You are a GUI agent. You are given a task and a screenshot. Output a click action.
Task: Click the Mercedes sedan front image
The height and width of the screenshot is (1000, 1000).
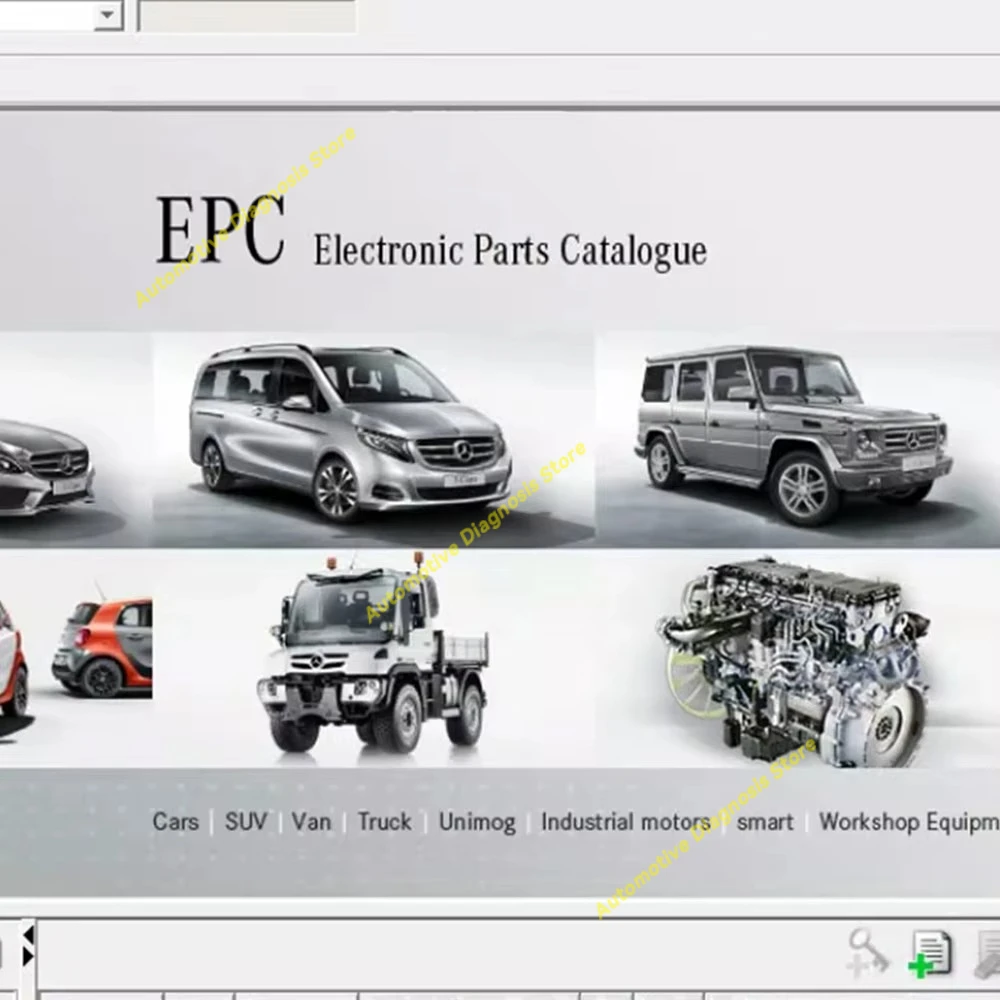click(x=47, y=467)
